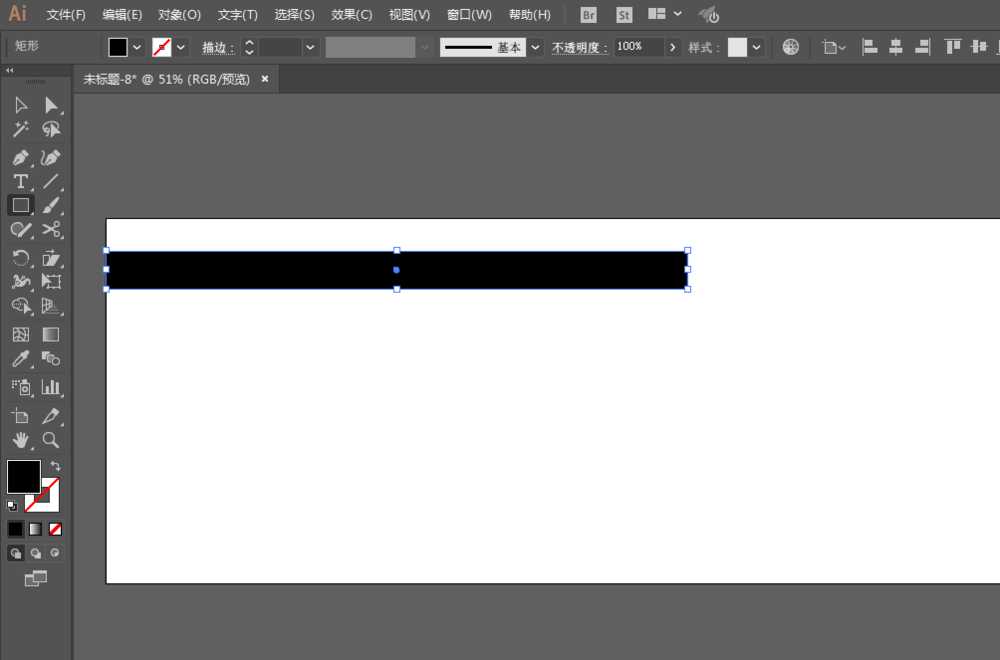Open the 效果(C) menu
This screenshot has height=660, width=1000.
click(x=351, y=15)
